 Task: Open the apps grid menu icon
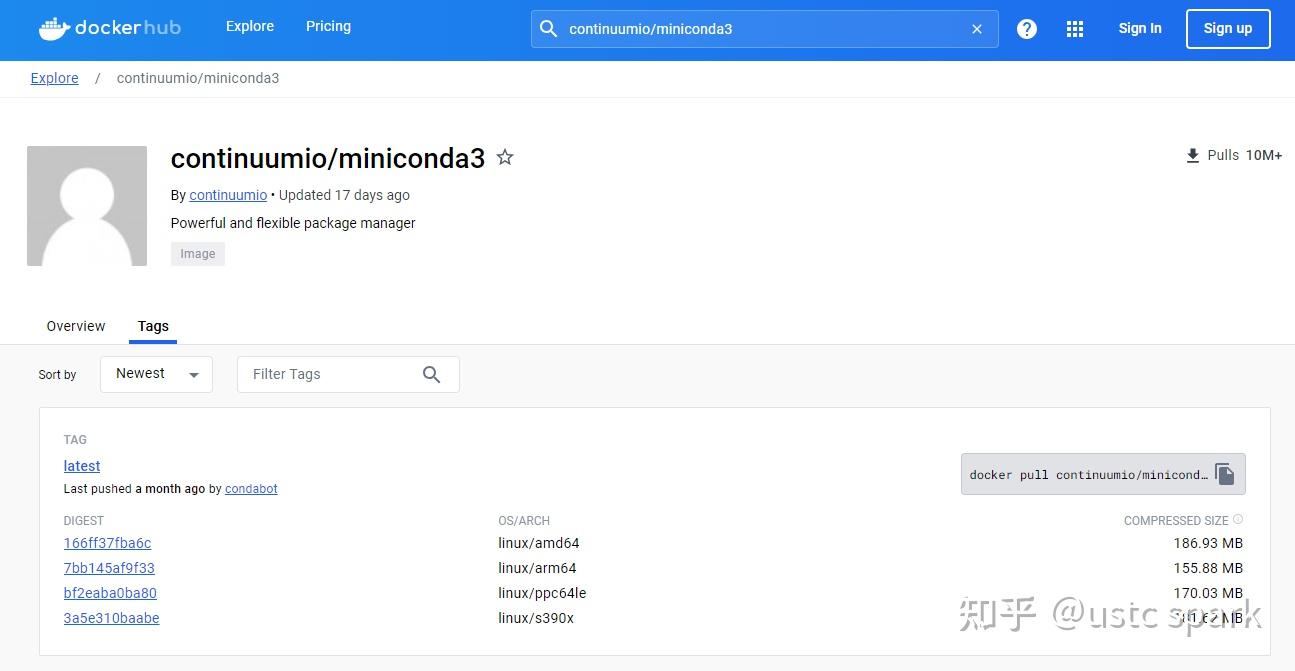pos(1075,28)
